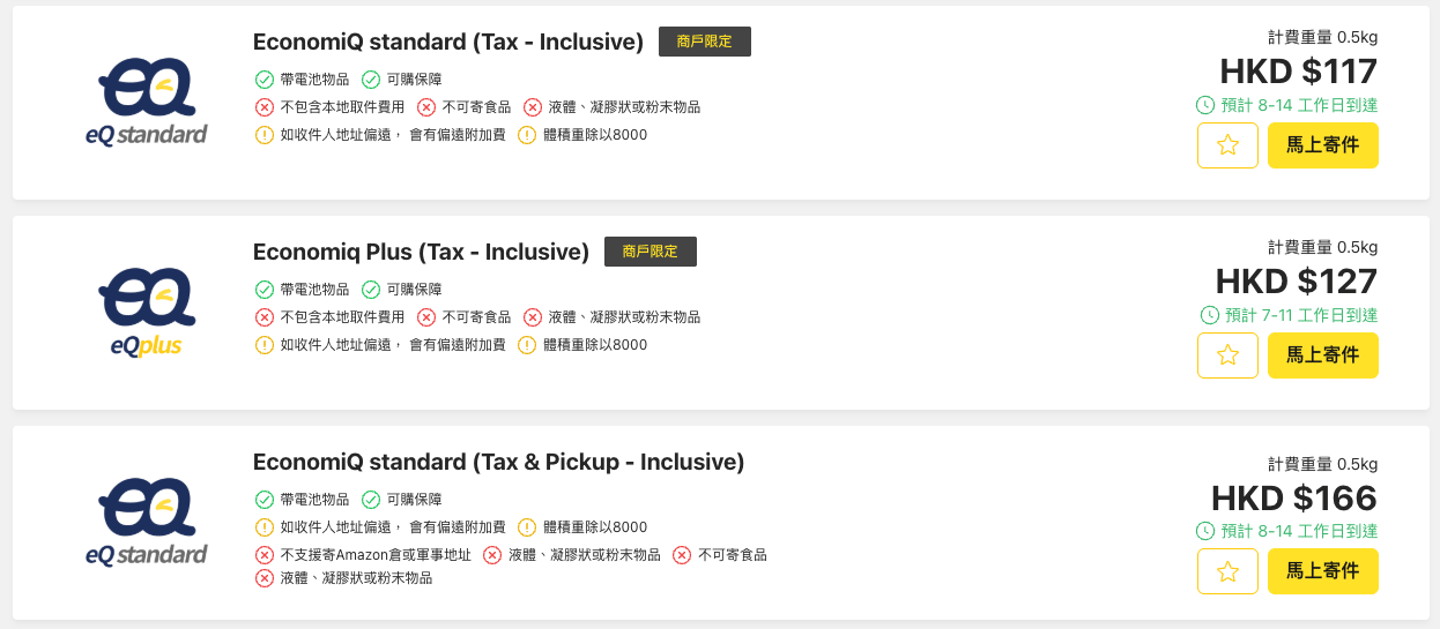
Task: Click the 商戶限定 badge beside EconomiQ standard
Action: click(704, 42)
